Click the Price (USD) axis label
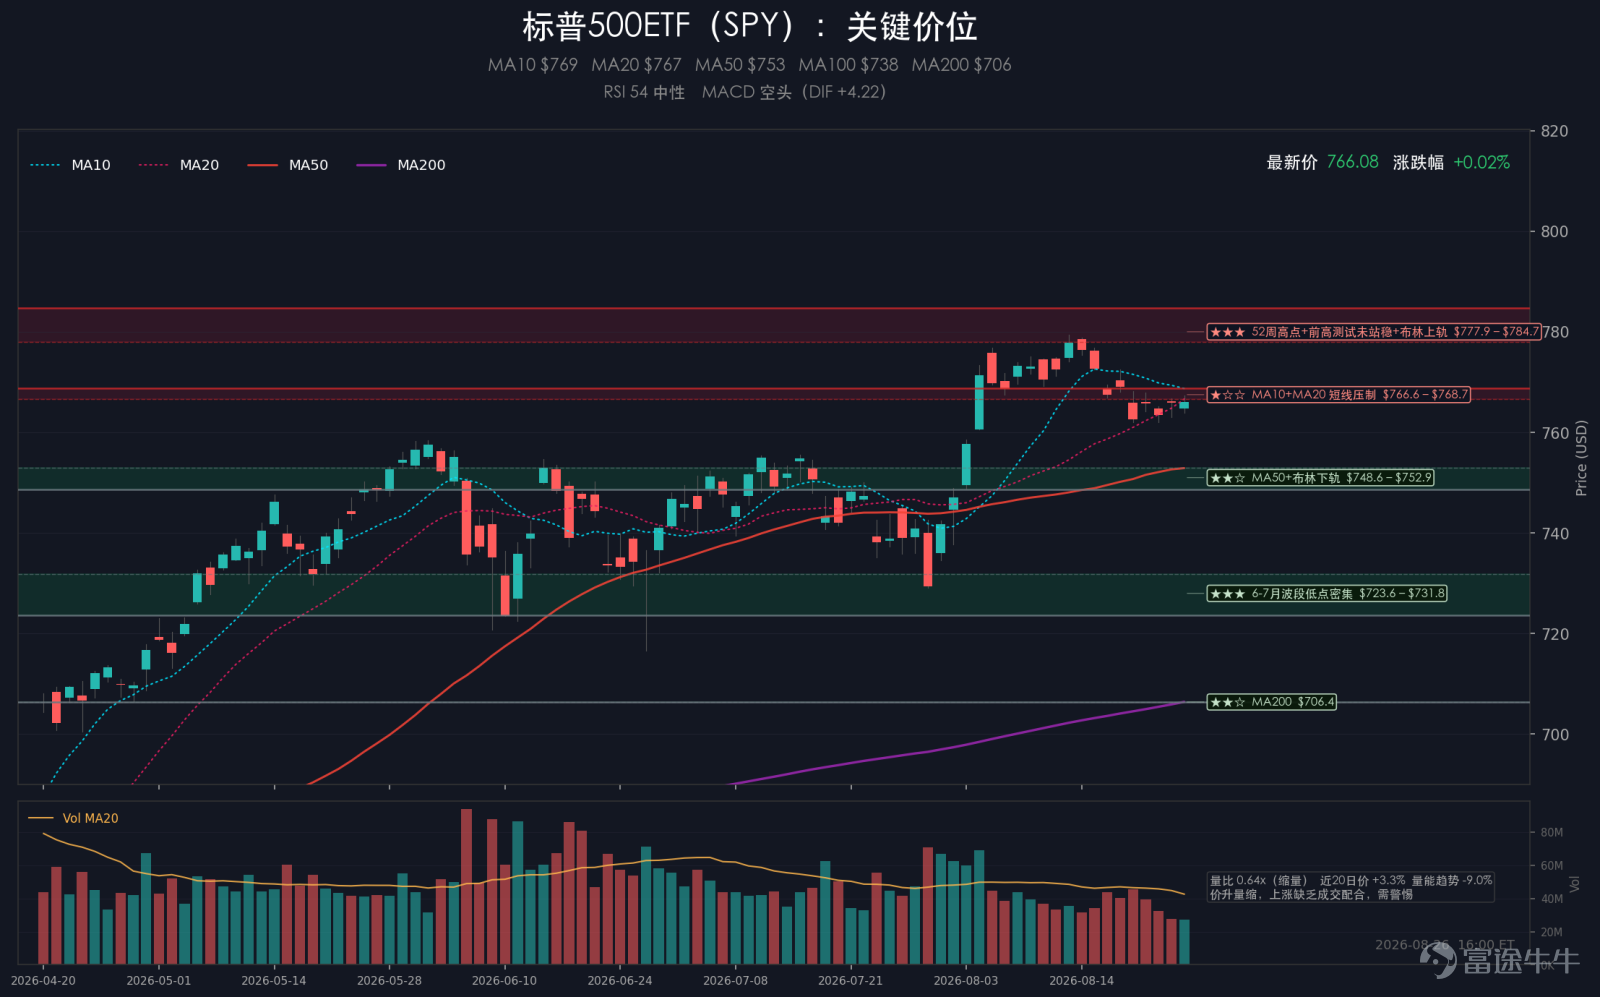Image resolution: width=1600 pixels, height=997 pixels. [x=1581, y=458]
